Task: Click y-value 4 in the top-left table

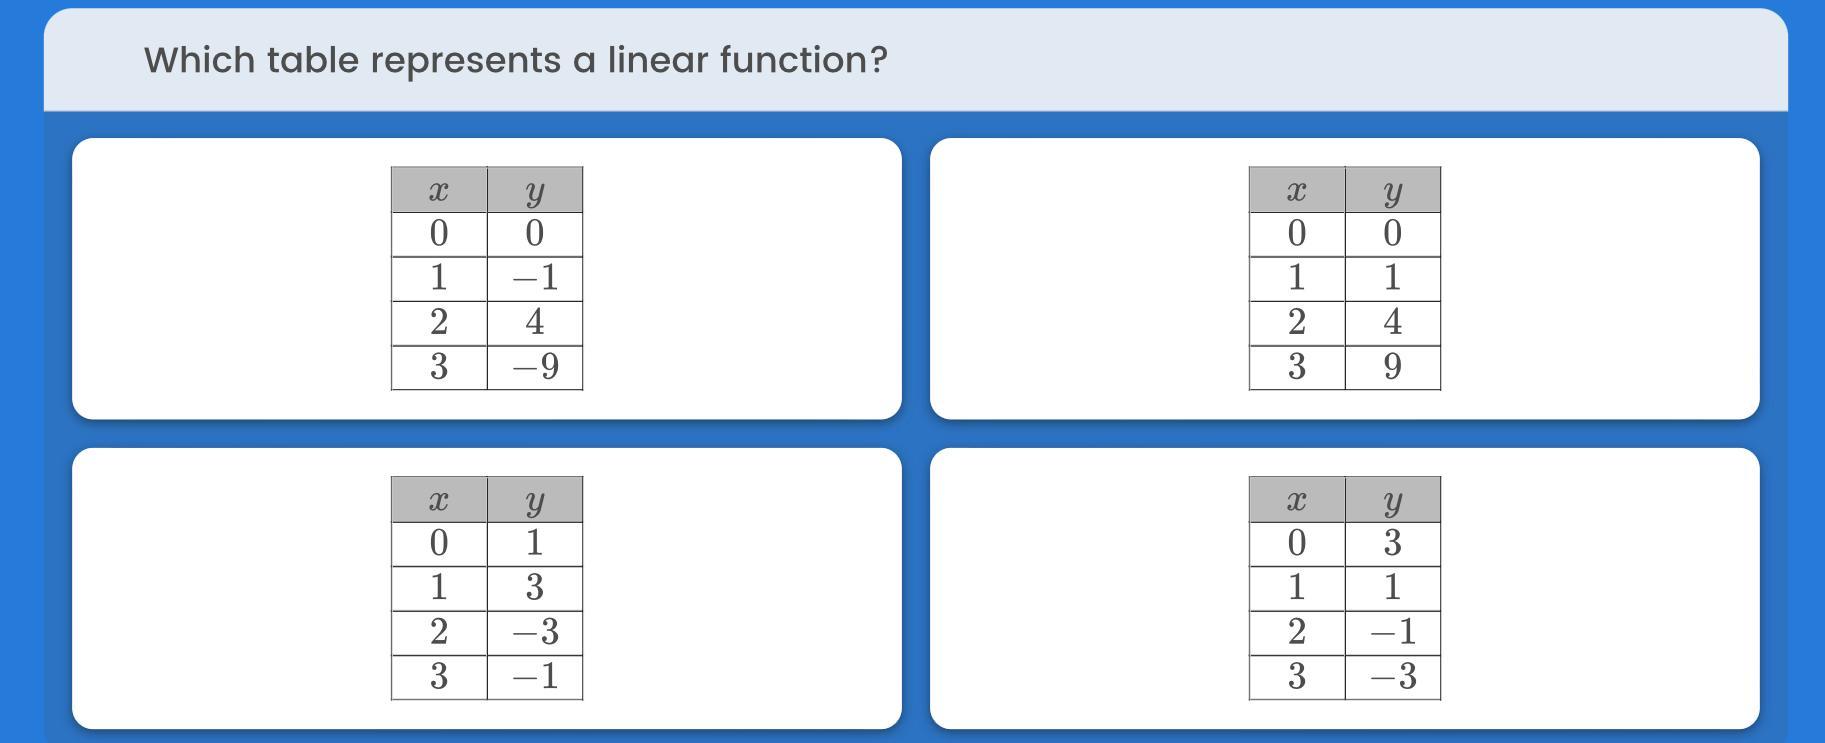Action: tap(535, 322)
